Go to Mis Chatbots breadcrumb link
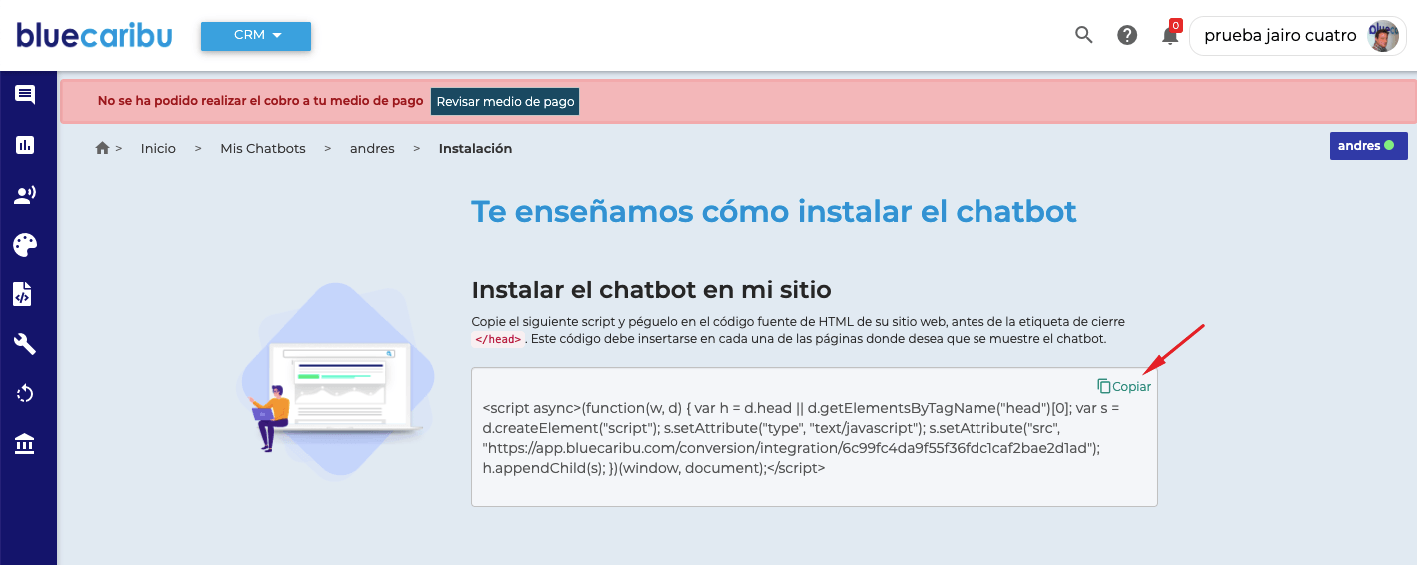Viewport: 1417px width, 565px height. 263,148
